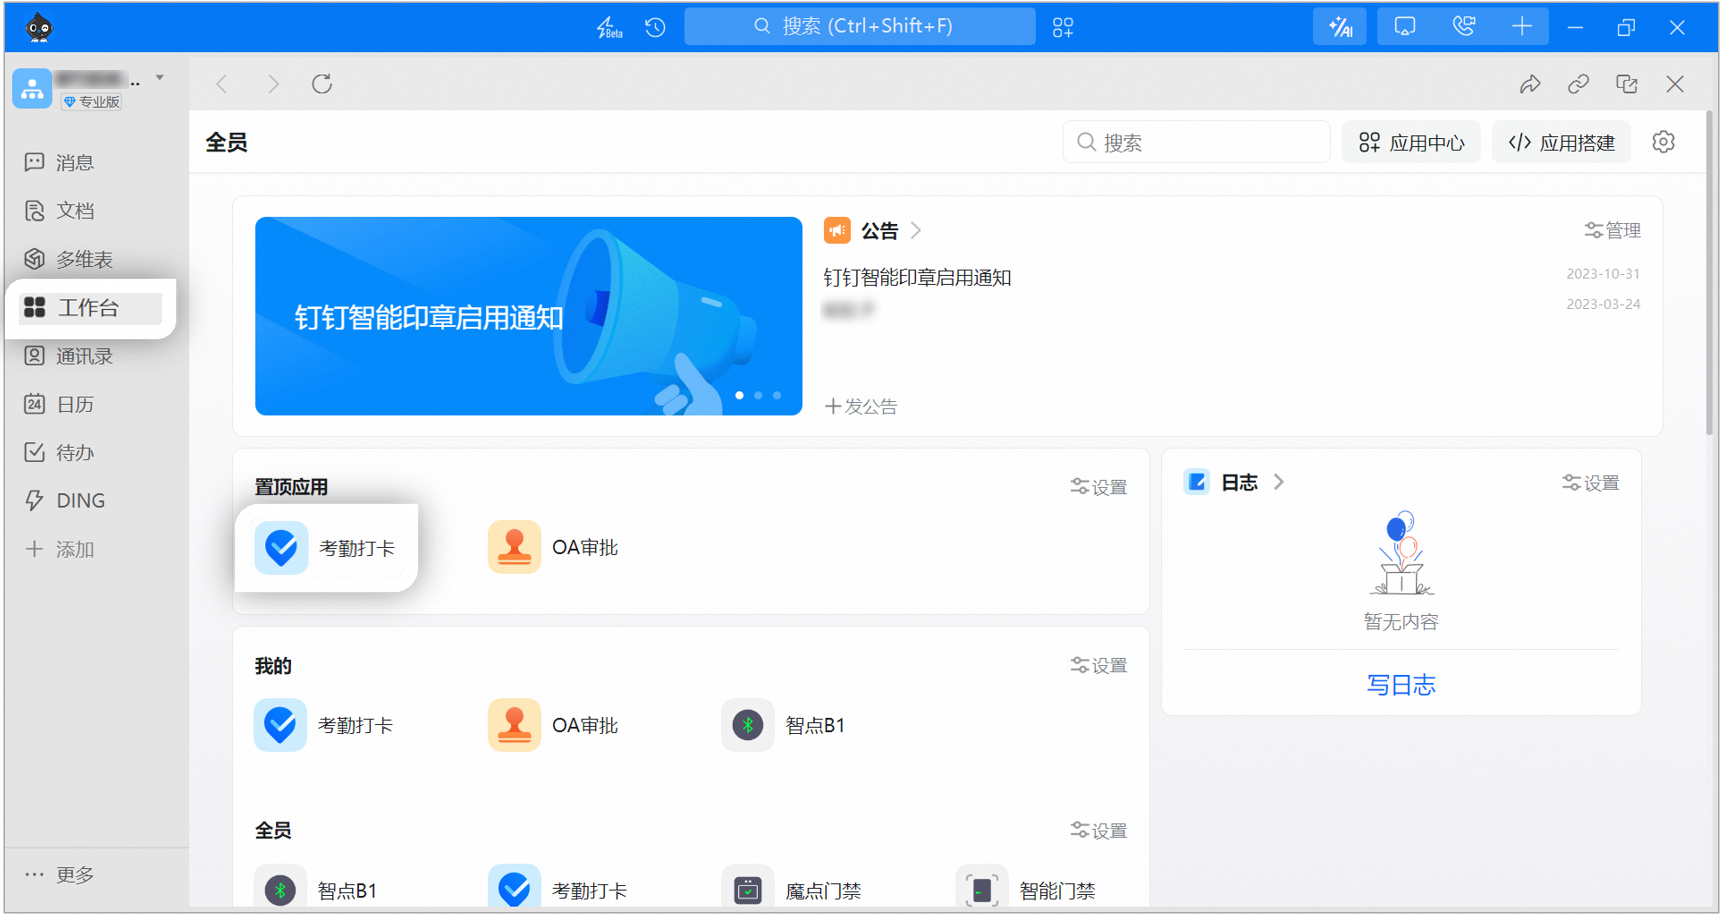Viewport: 1722px width, 915px height.
Task: Click 发公告 to post an announcement
Action: point(861,406)
